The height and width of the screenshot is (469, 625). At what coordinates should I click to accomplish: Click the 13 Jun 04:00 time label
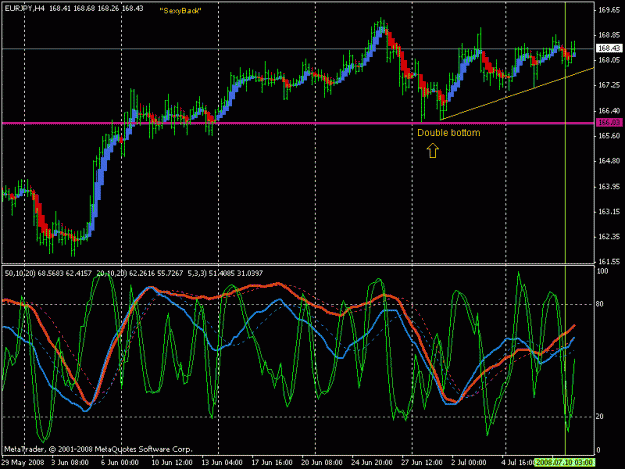click(222, 463)
